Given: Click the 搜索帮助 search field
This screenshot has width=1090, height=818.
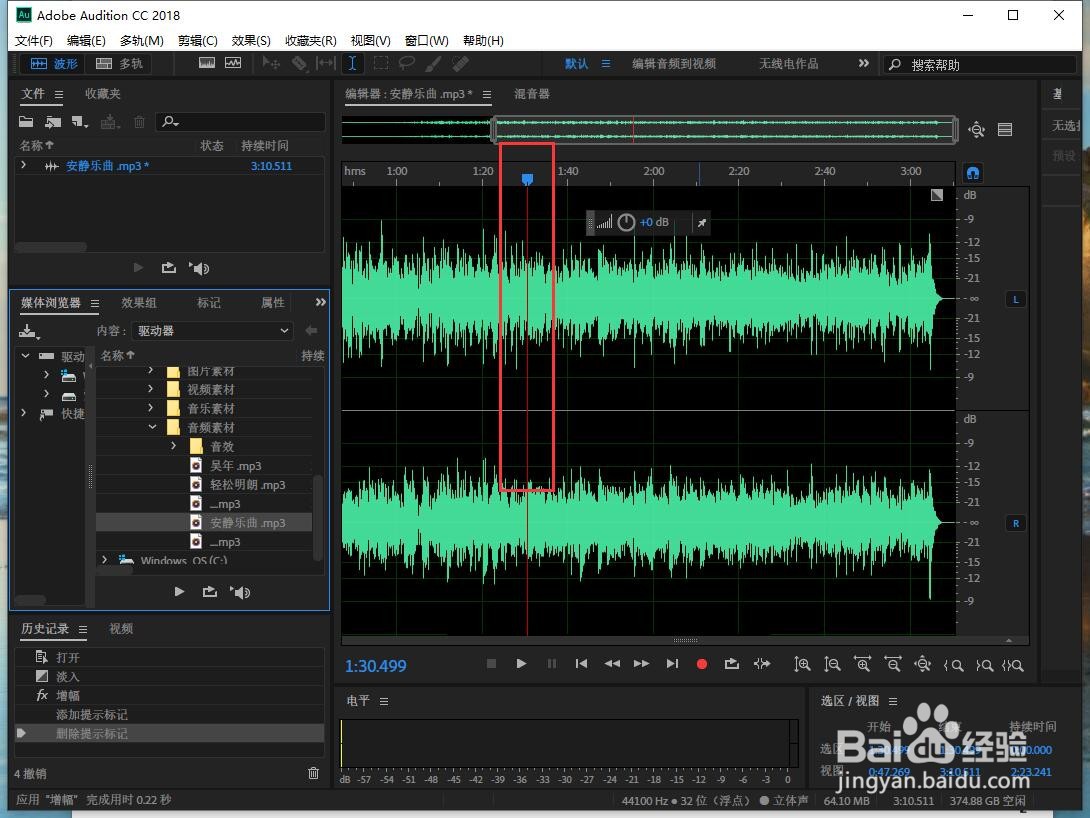Looking at the screenshot, I should (979, 65).
